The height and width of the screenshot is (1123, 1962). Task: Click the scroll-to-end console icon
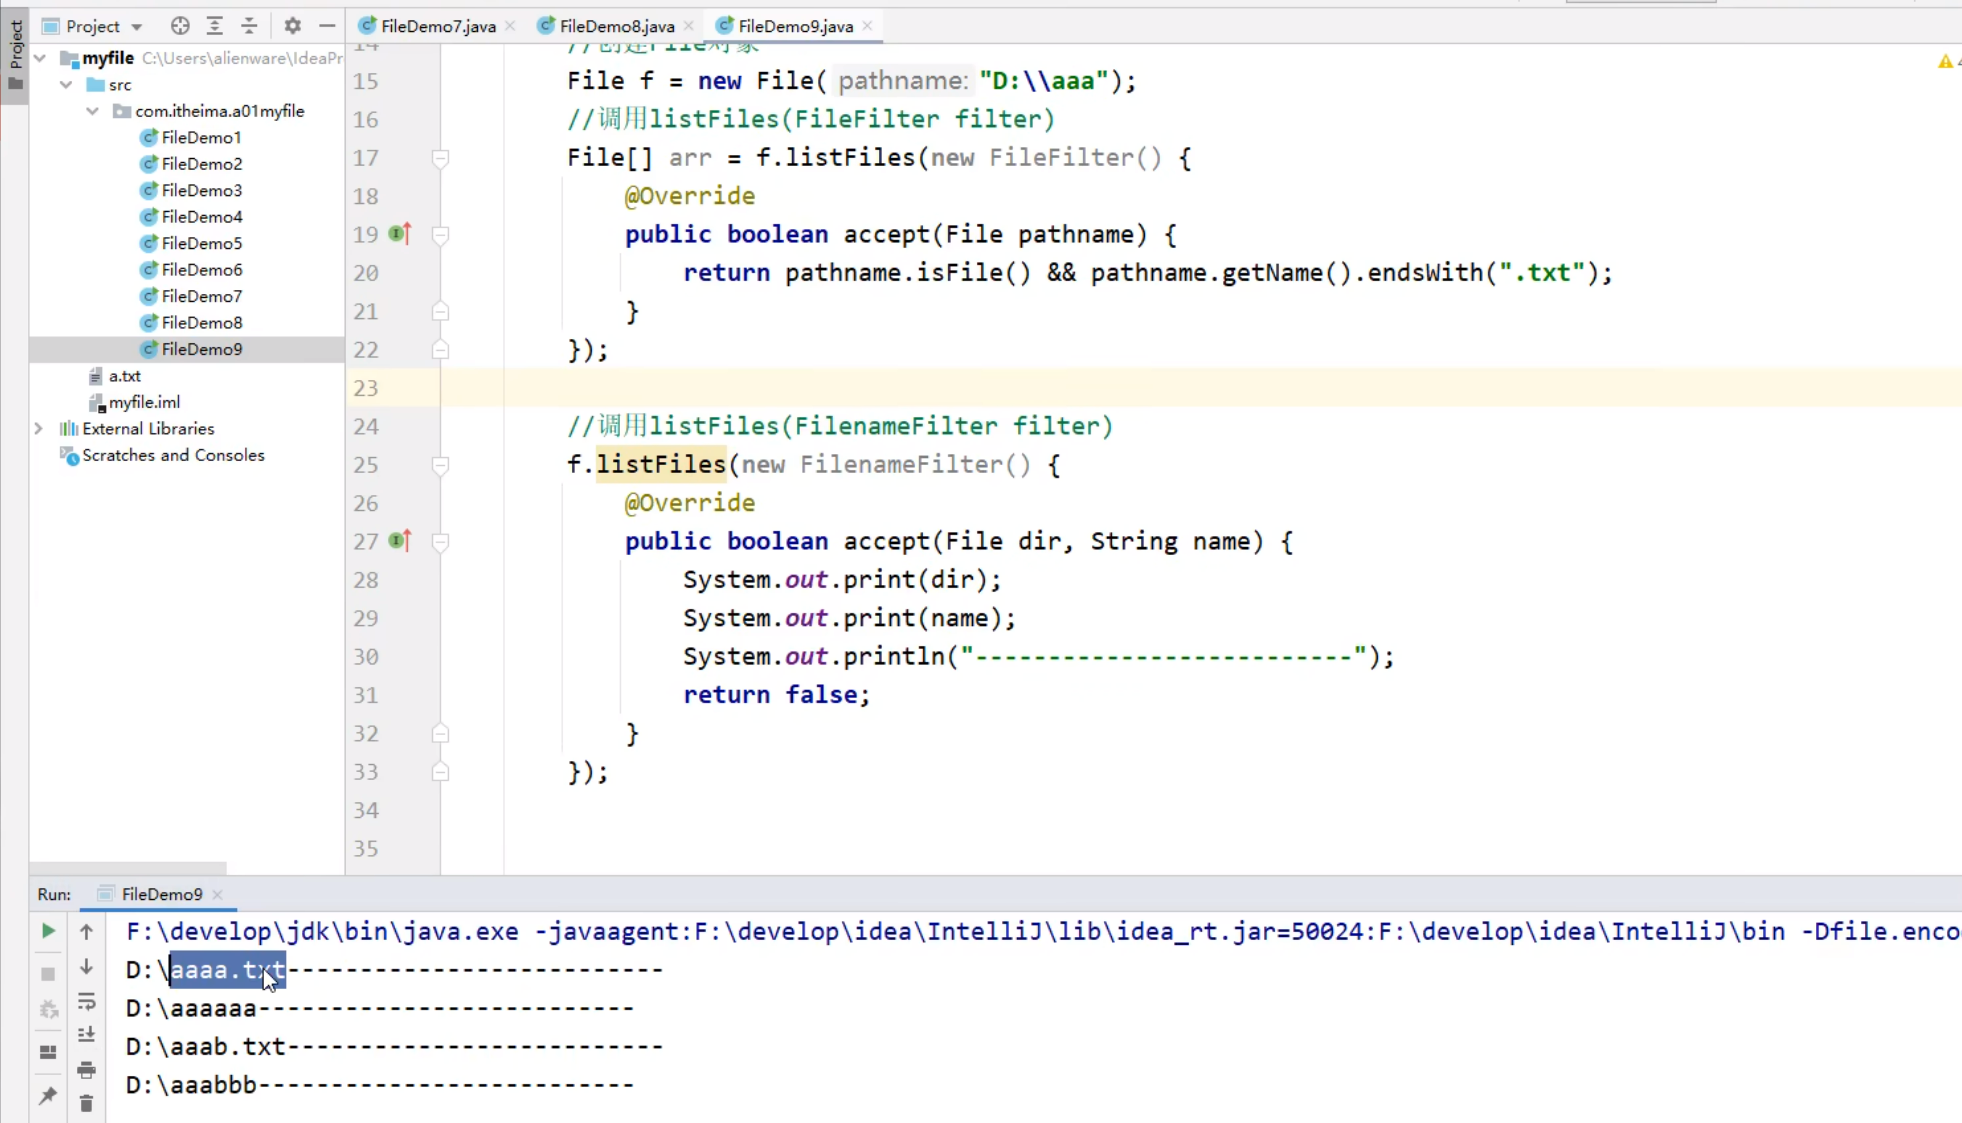[x=87, y=1035]
